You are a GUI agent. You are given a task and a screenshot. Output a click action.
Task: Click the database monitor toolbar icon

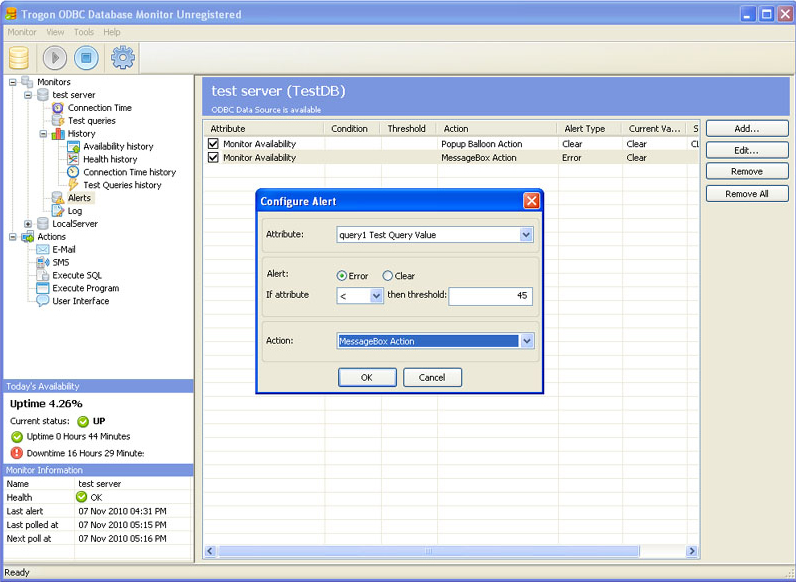[19, 58]
